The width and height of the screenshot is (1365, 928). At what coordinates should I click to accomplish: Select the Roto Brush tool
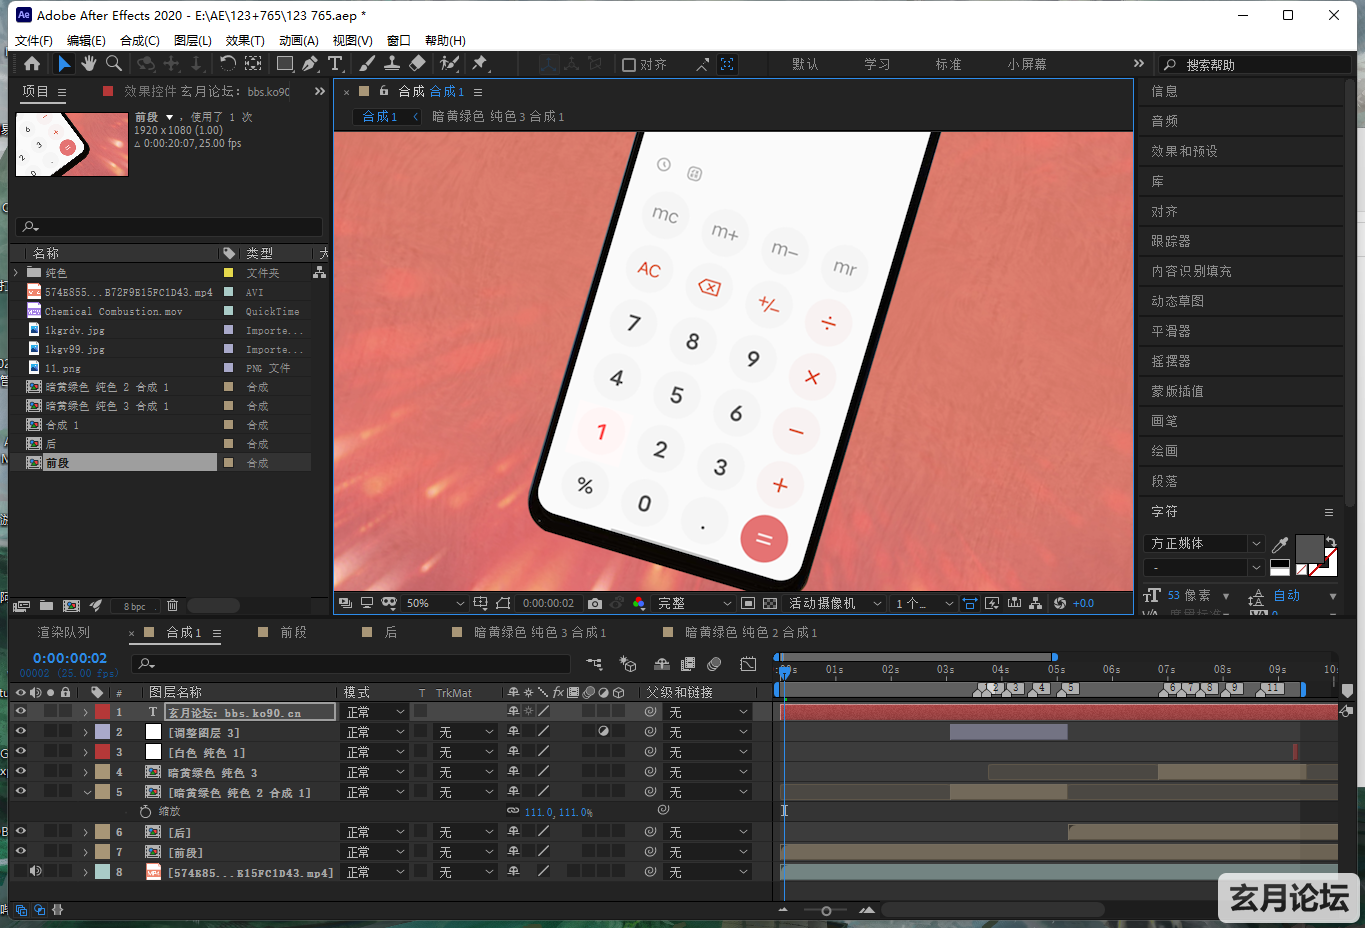coord(449,64)
